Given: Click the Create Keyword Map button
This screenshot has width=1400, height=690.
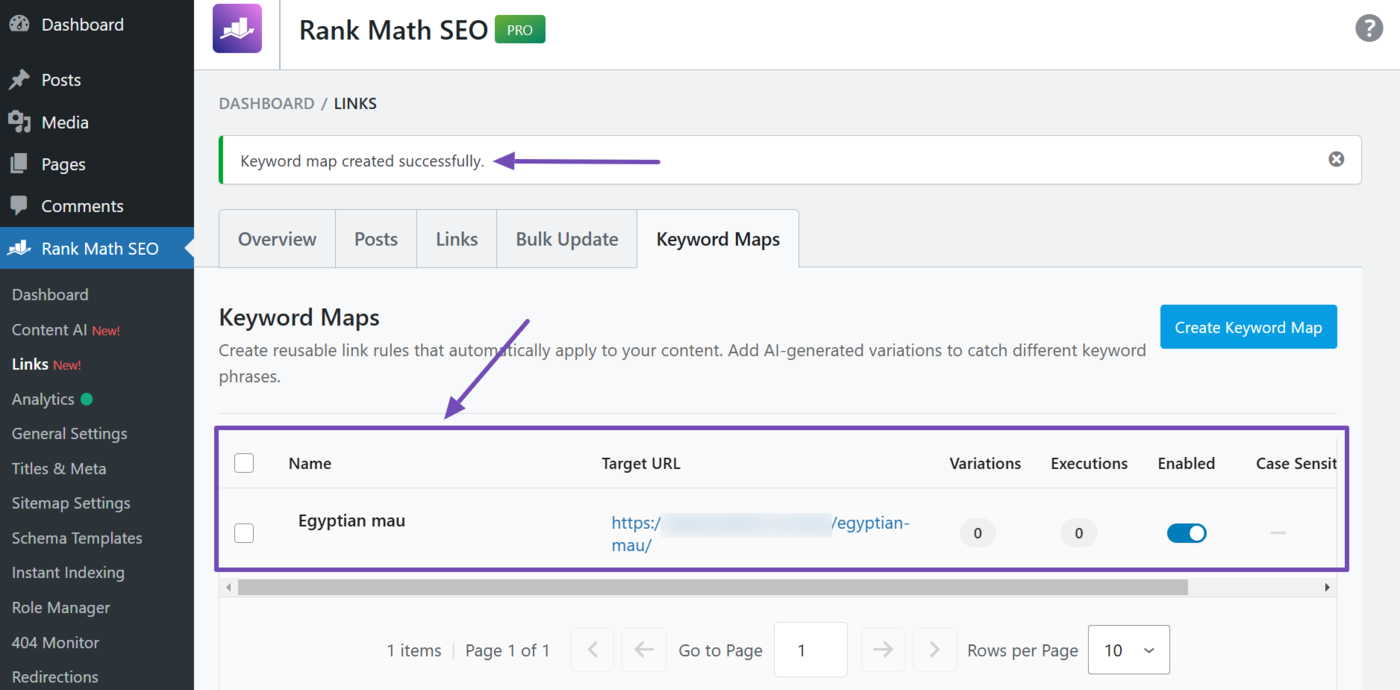Looking at the screenshot, I should tap(1248, 326).
